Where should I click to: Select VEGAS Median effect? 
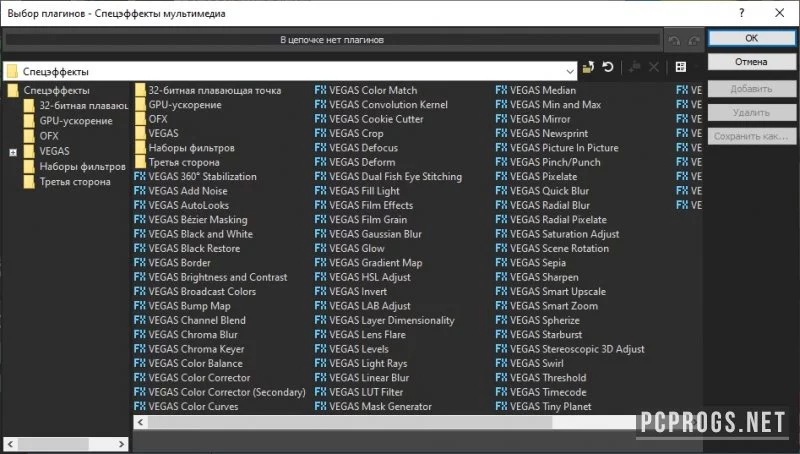point(536,90)
